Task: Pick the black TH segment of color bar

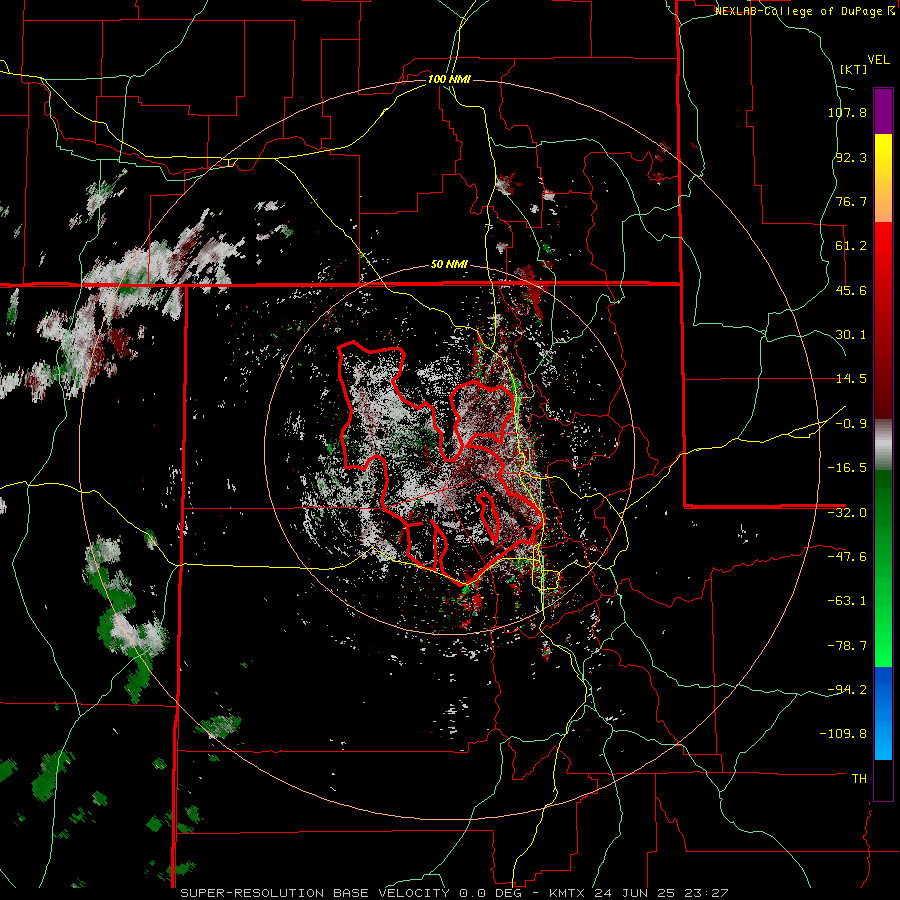Action: pyautogui.click(x=883, y=779)
